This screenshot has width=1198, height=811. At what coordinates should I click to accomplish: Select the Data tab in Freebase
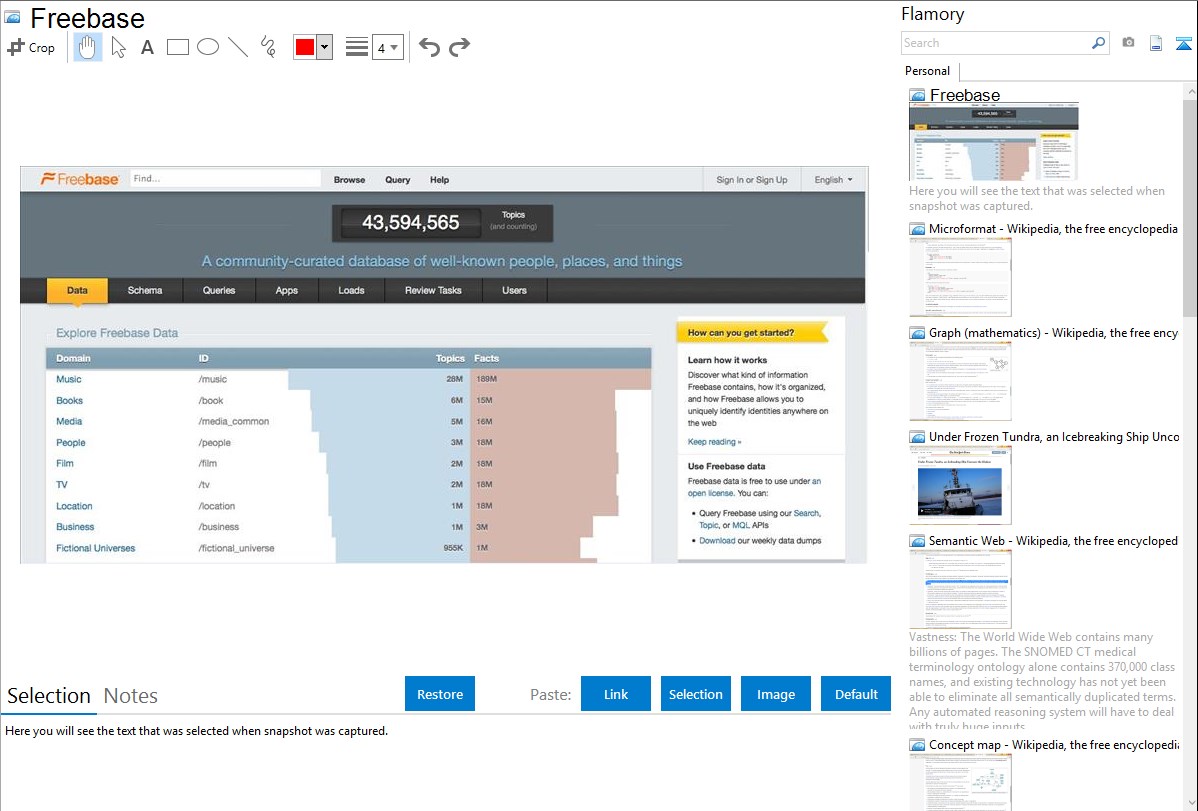point(77,290)
